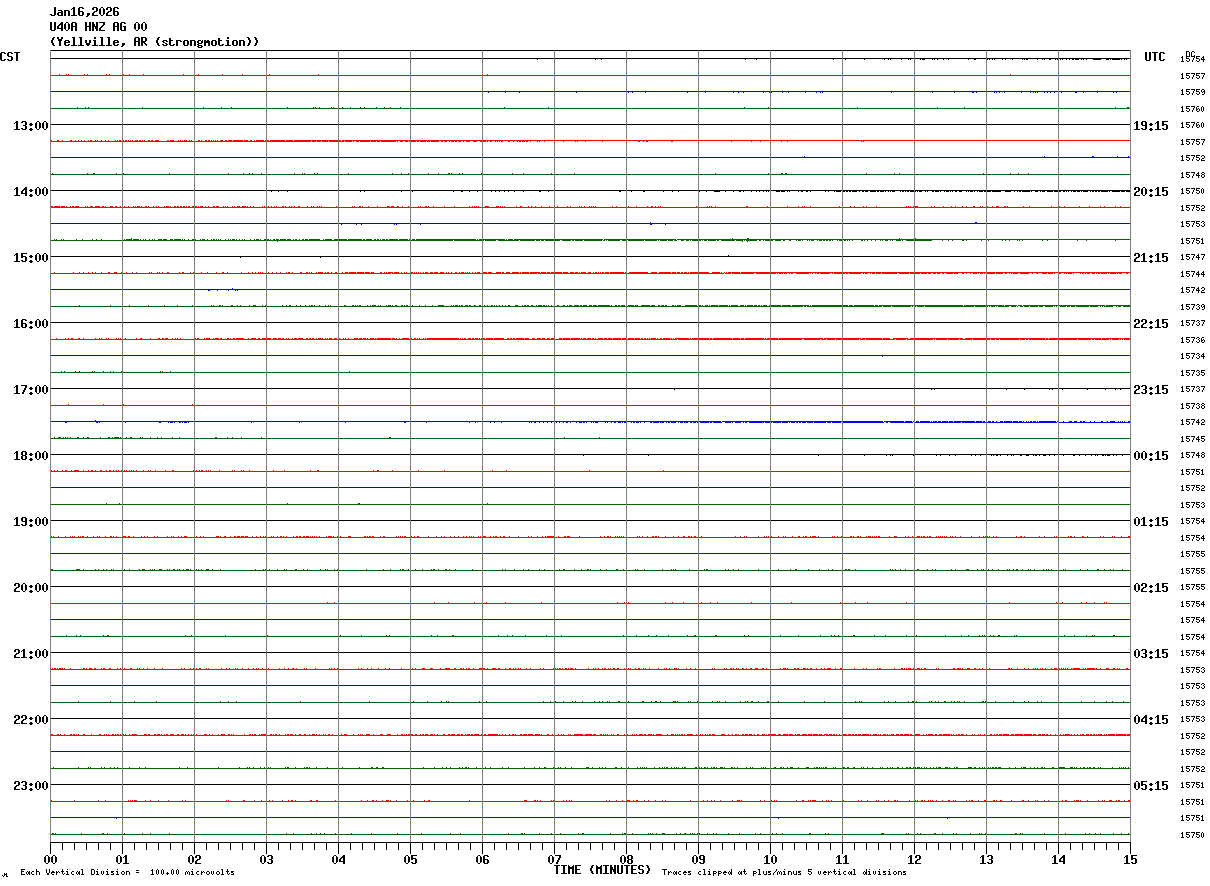This screenshot has height=886, width=1210.
Task: Click minute tick label 01 on the axis
Action: [x=122, y=859]
